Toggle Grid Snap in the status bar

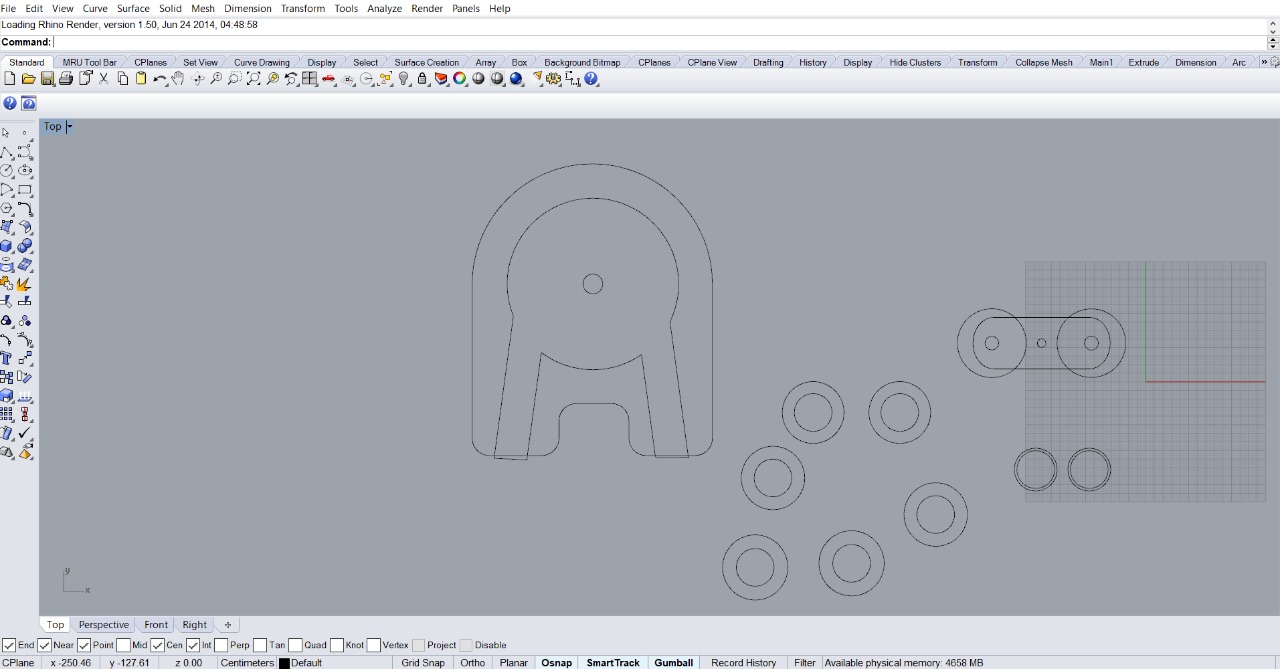[x=423, y=663]
